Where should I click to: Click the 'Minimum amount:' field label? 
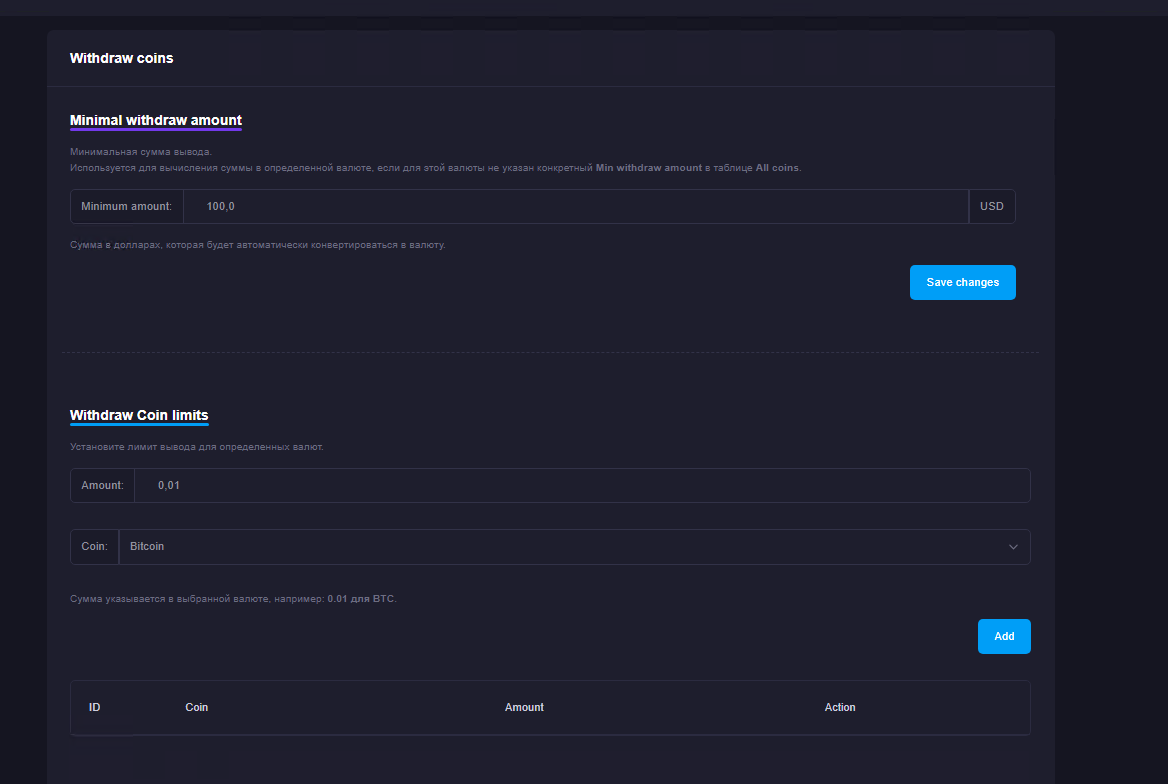click(x=127, y=207)
